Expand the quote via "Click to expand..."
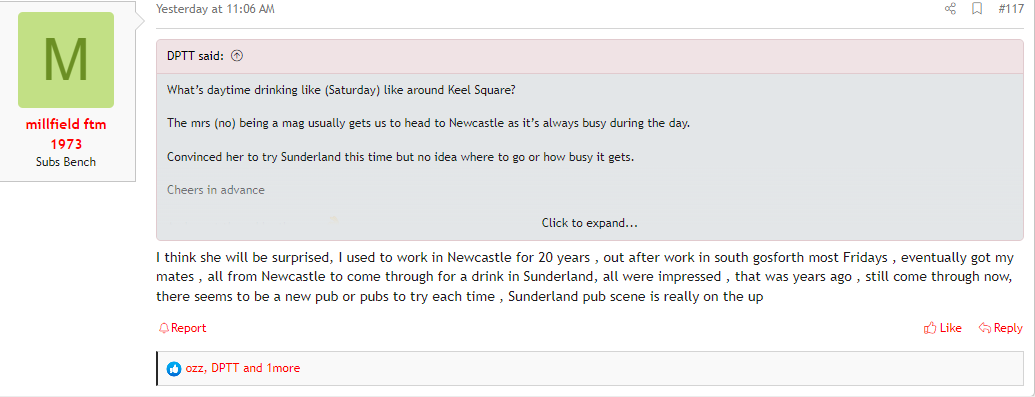The image size is (1035, 397). pos(589,223)
